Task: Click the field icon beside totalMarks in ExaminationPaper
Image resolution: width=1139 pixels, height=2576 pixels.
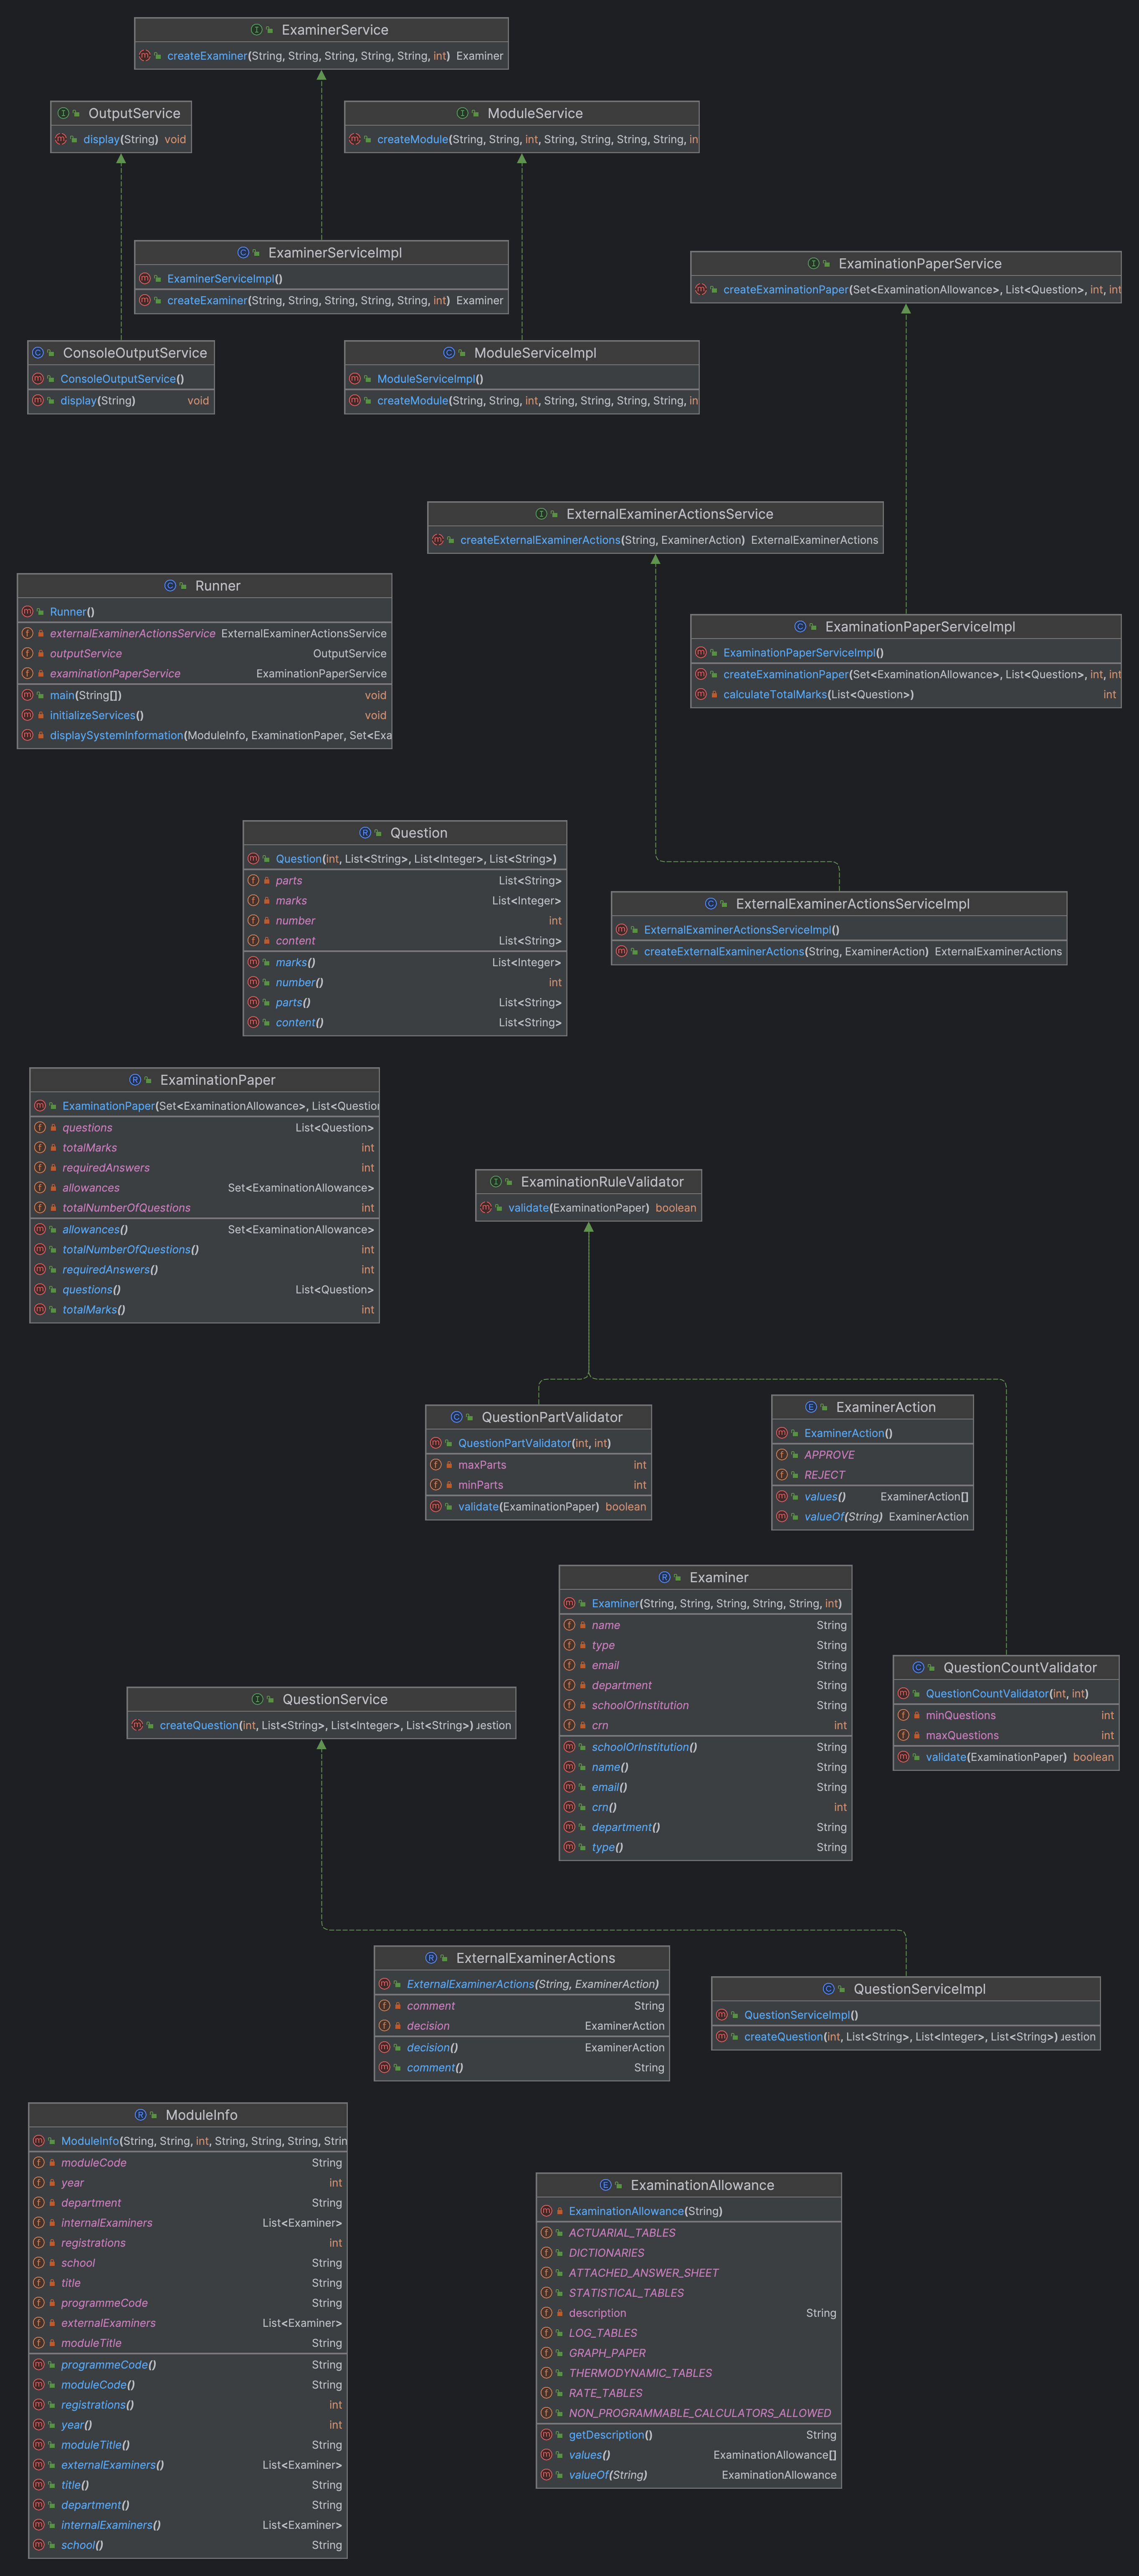Action: pos(40,1148)
